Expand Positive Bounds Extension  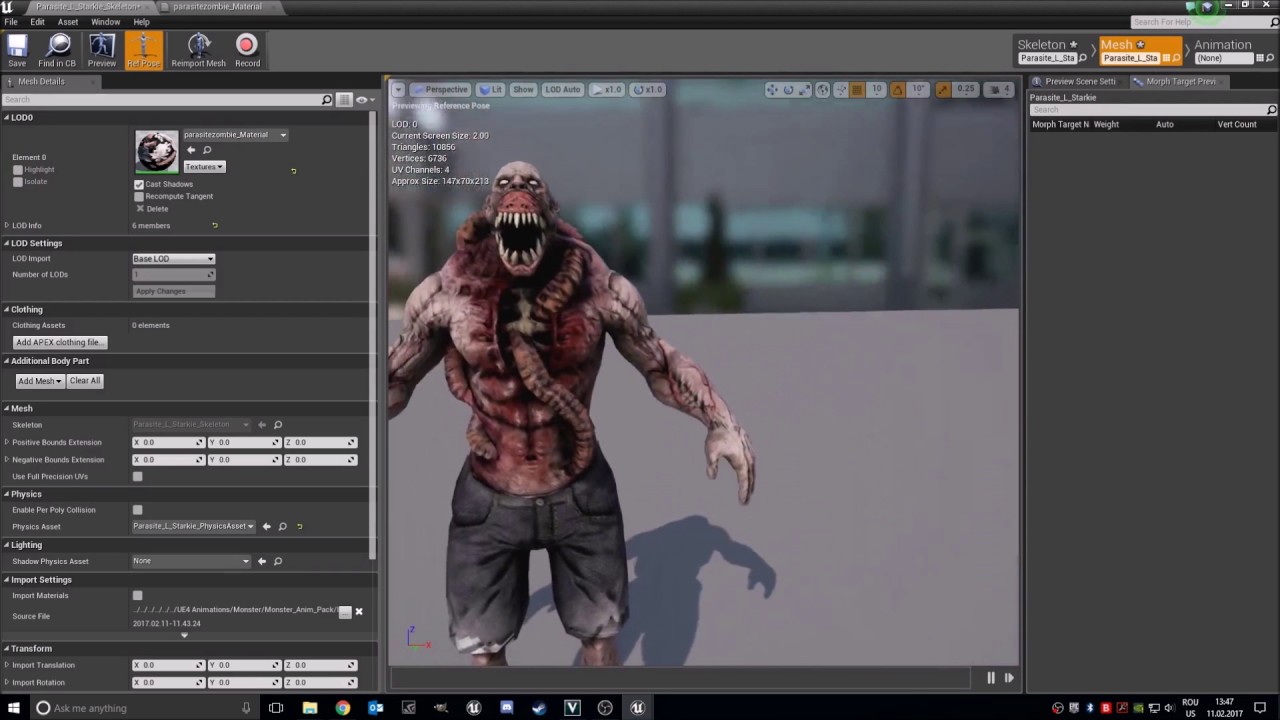pos(7,442)
